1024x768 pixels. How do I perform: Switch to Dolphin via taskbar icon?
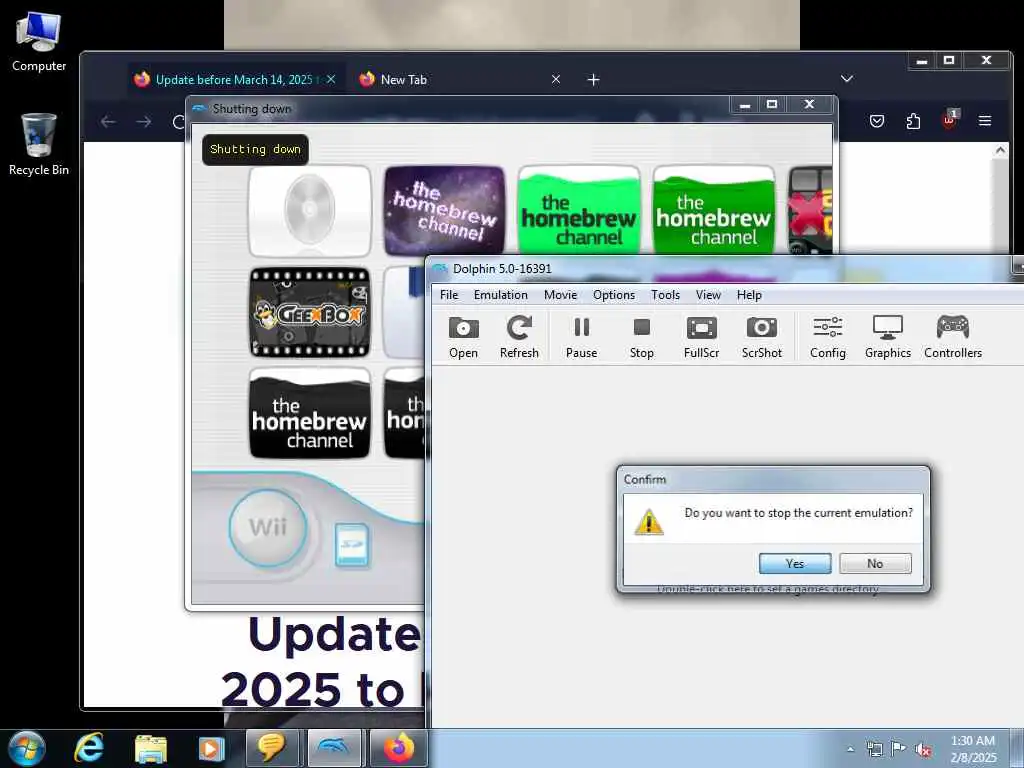pos(334,748)
